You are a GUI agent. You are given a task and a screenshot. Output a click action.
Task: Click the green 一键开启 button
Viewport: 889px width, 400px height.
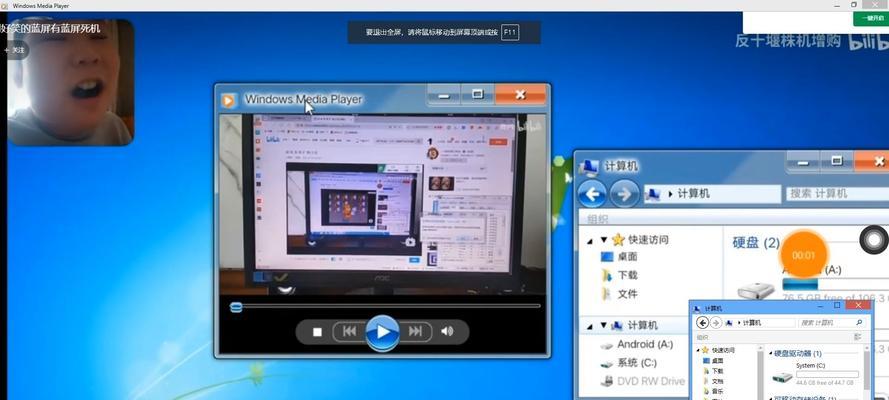click(870, 18)
